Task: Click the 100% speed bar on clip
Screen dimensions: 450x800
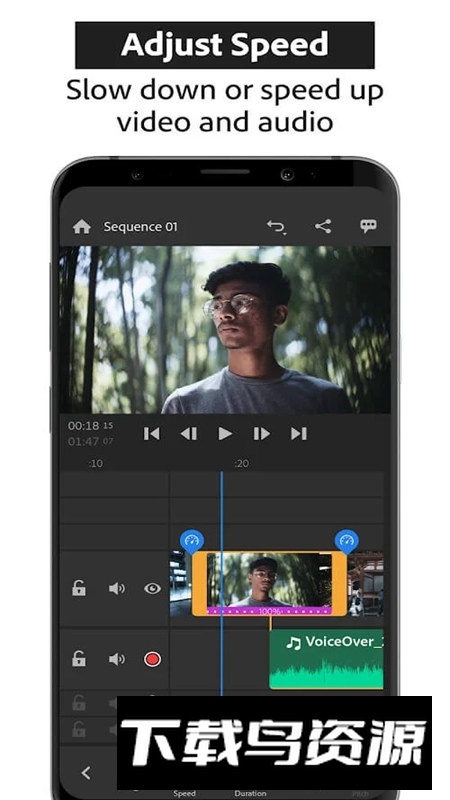Action: [269, 611]
